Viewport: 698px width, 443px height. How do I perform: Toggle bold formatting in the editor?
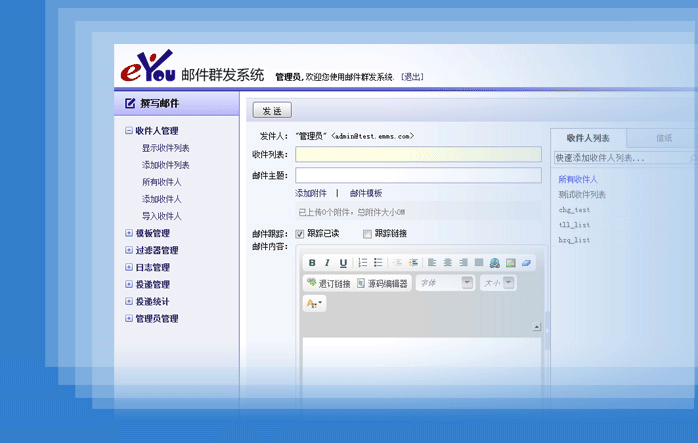tap(312, 263)
